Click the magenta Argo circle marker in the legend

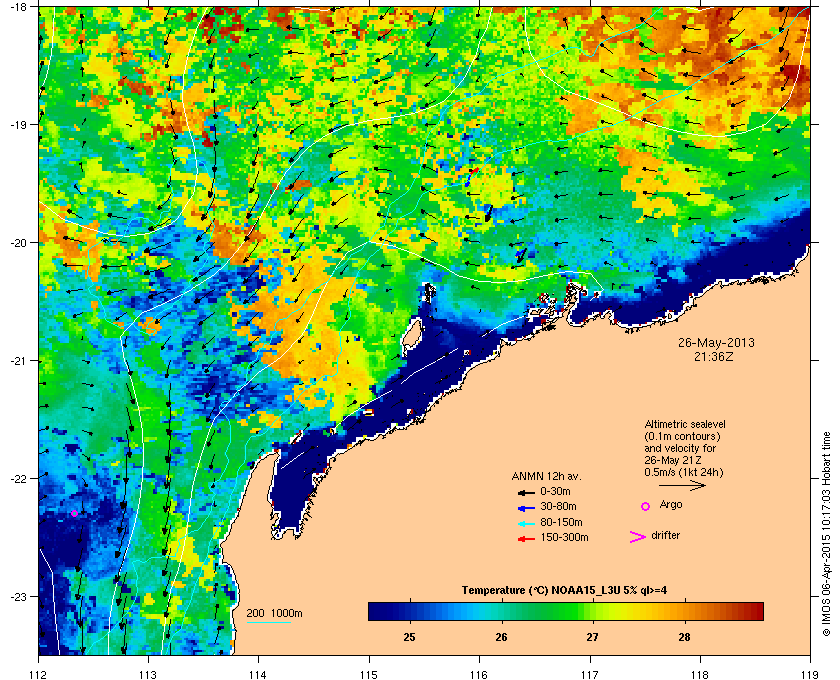click(x=646, y=506)
